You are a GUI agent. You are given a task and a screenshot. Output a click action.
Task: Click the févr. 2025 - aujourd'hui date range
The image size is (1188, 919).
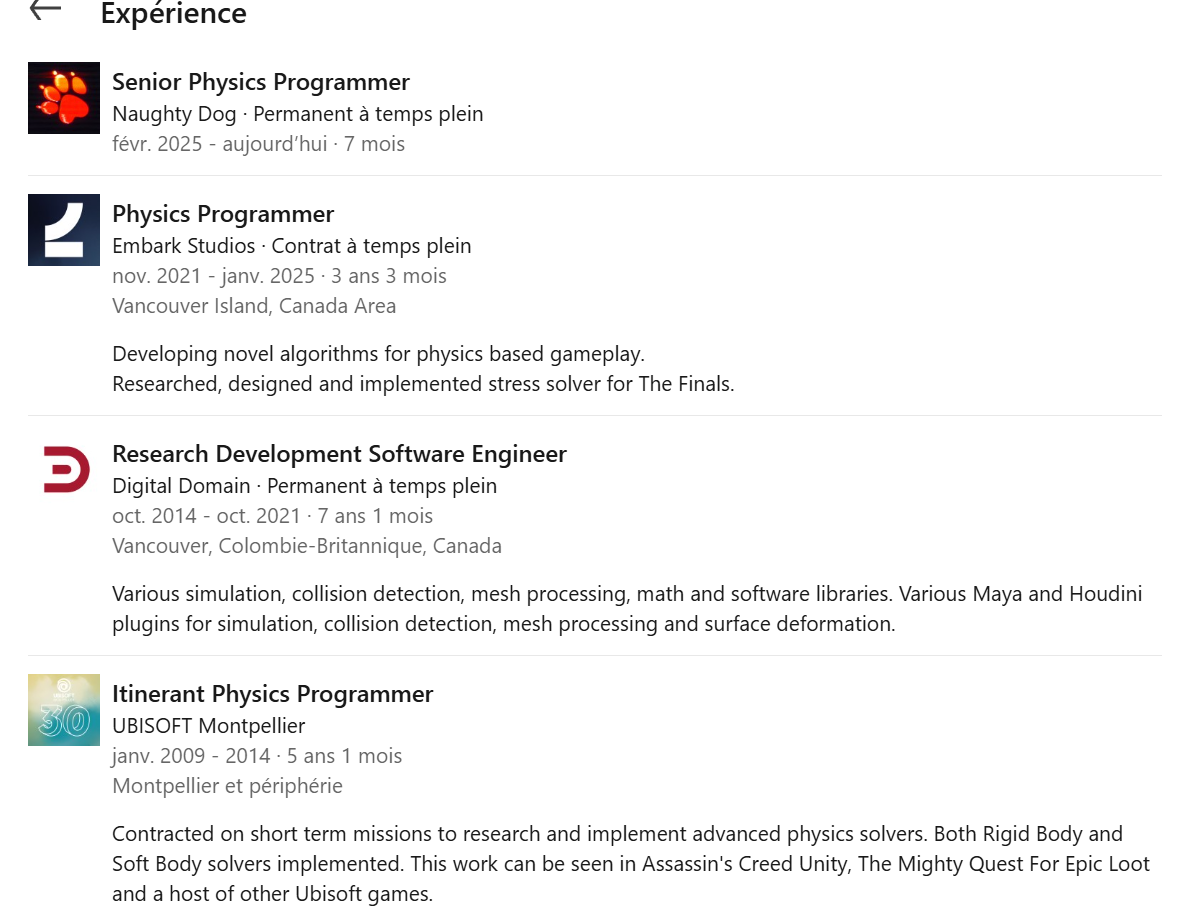[x=219, y=144]
